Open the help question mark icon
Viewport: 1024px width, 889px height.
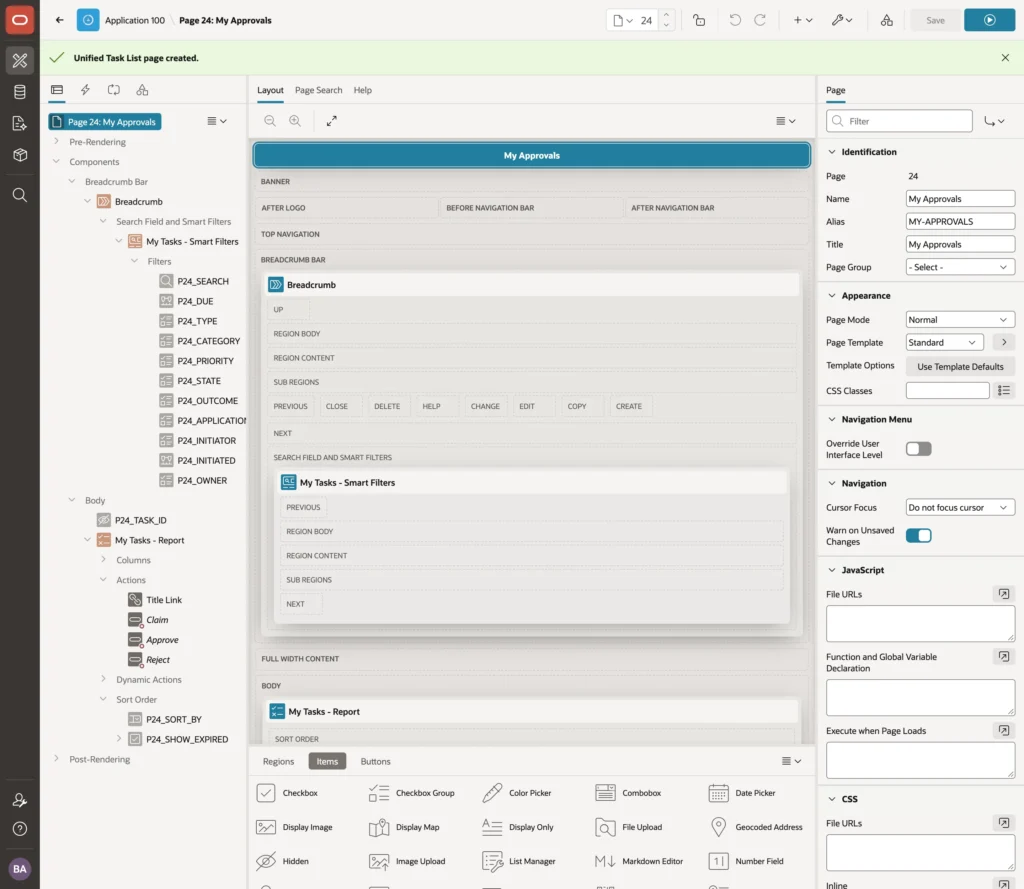[x=20, y=829]
